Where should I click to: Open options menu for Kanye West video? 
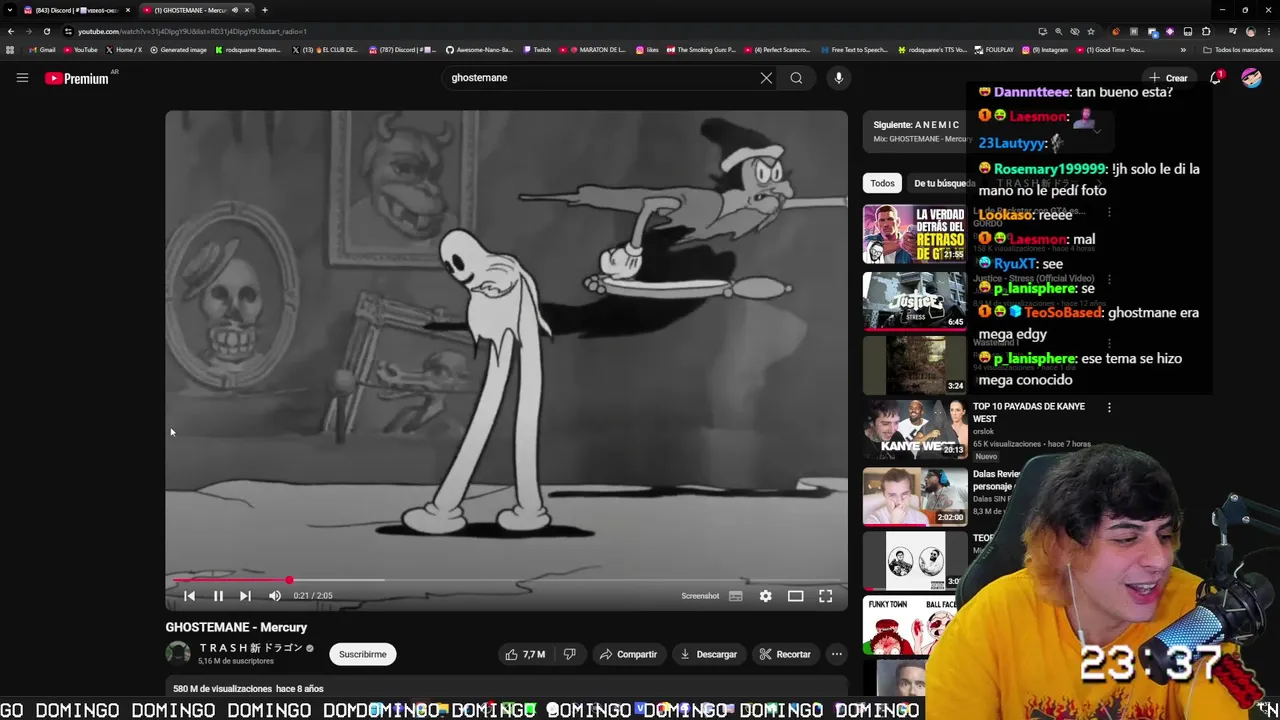click(x=1109, y=407)
